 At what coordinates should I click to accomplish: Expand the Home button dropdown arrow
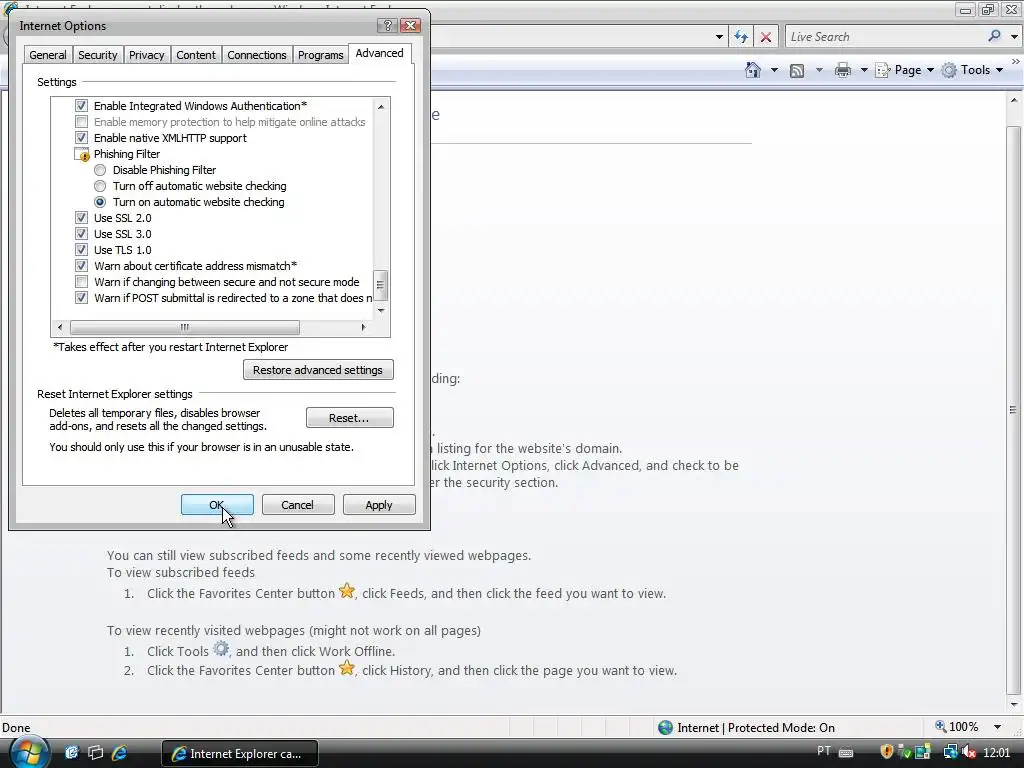point(774,70)
